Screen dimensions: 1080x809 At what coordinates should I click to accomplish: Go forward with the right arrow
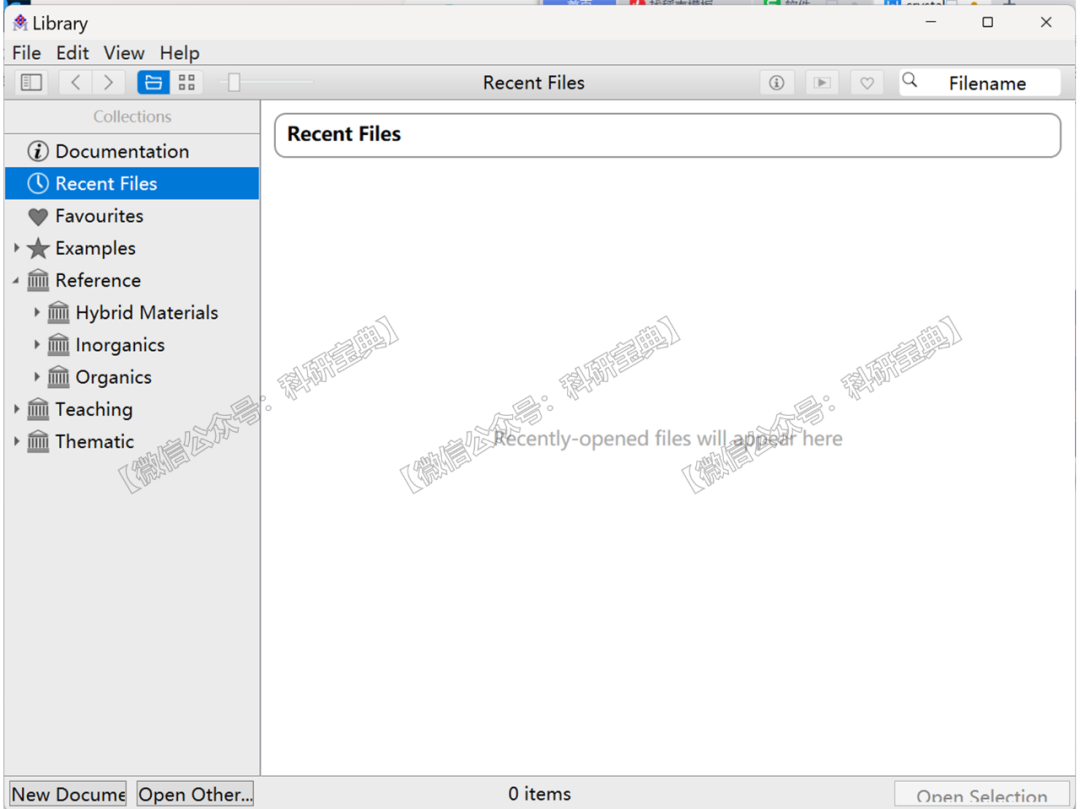108,83
